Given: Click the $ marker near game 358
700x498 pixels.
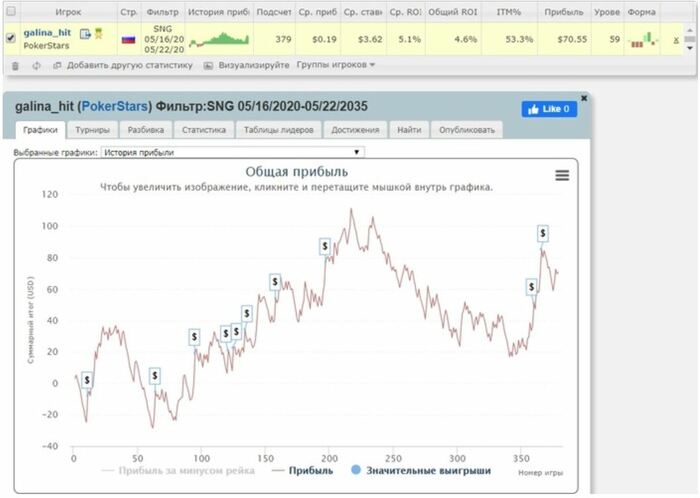Looking at the screenshot, I should click(531, 286).
